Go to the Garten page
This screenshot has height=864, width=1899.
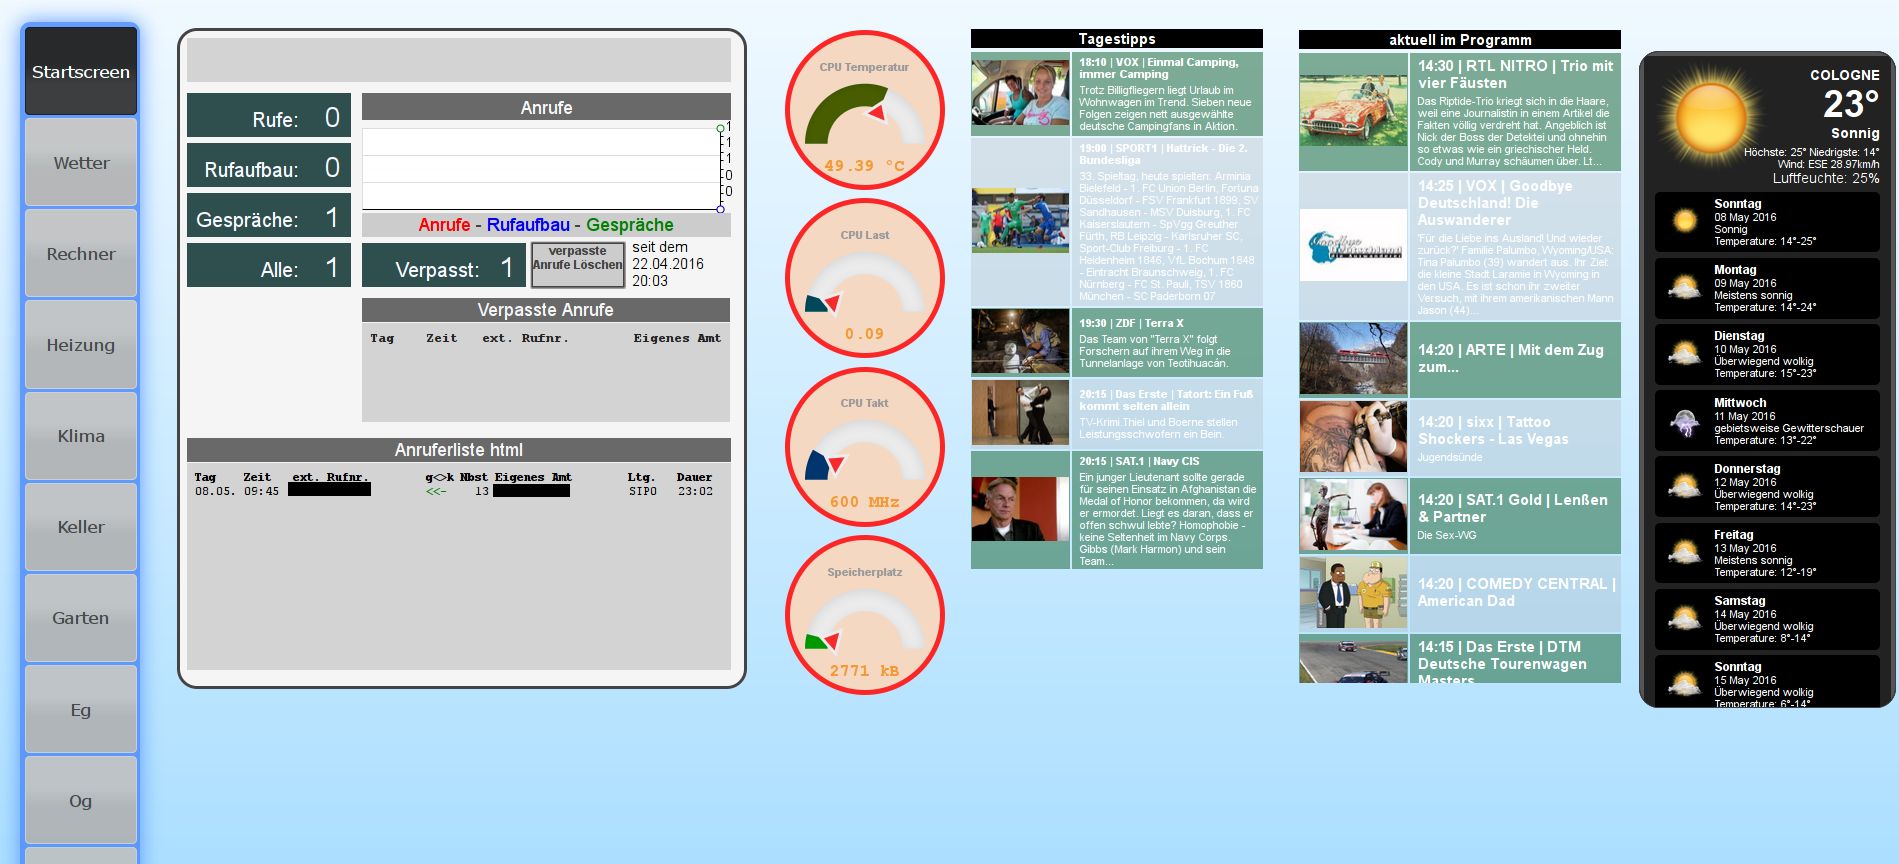(x=81, y=618)
